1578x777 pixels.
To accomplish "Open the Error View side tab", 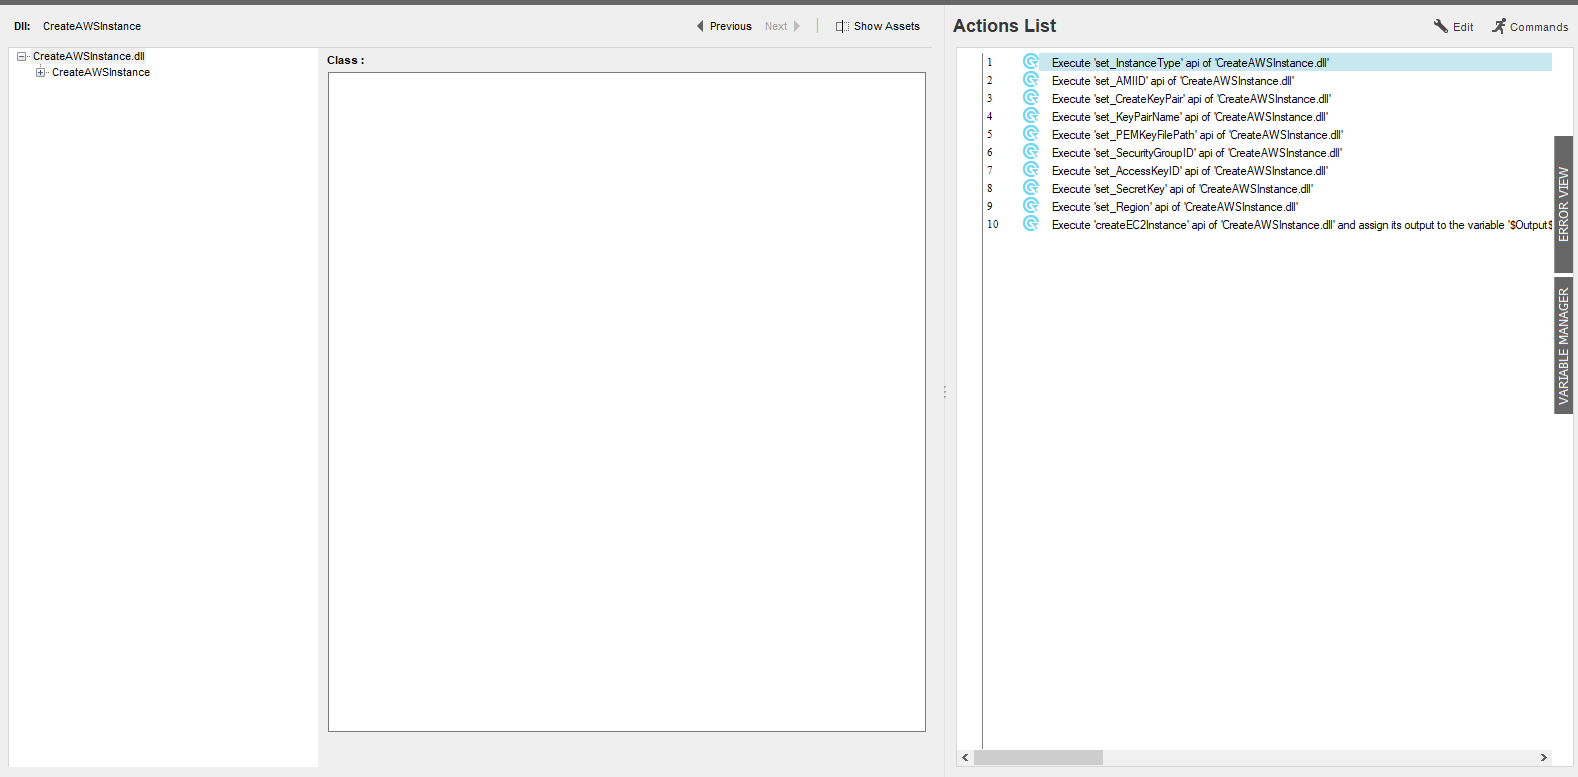I will pyautogui.click(x=1563, y=204).
